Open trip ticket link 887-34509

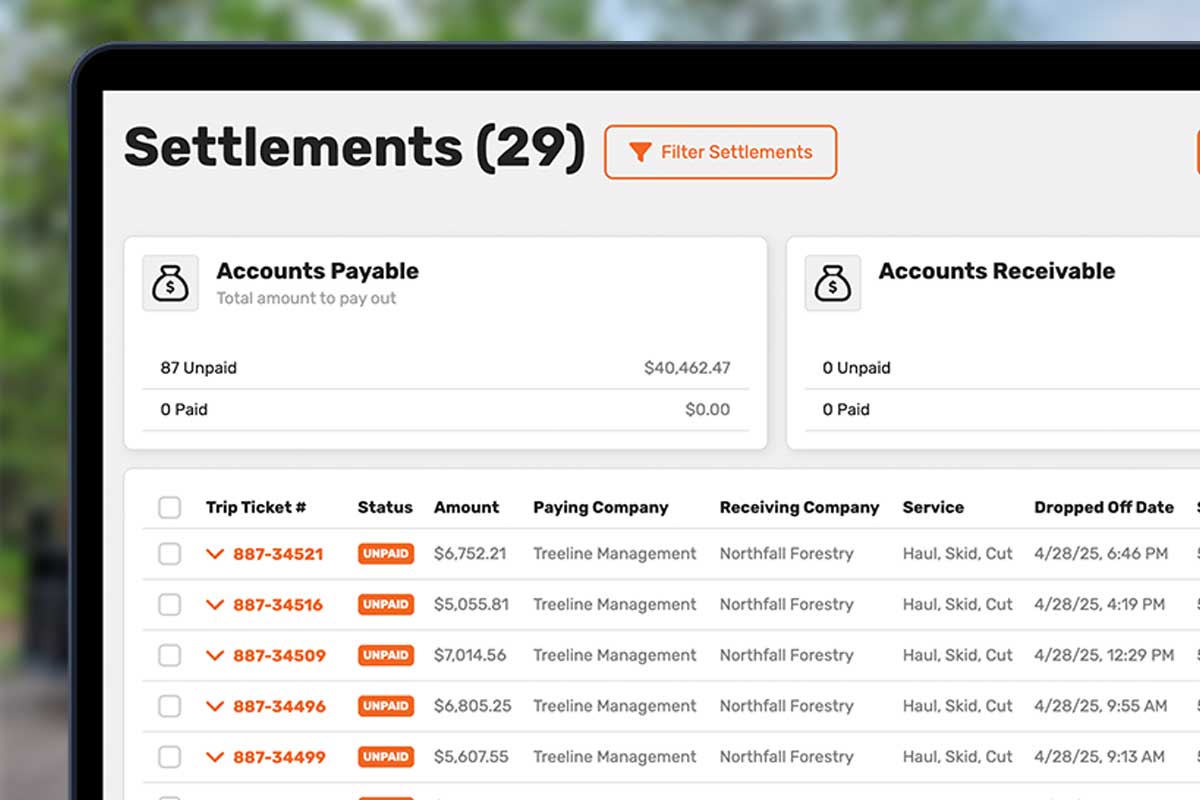click(x=279, y=656)
